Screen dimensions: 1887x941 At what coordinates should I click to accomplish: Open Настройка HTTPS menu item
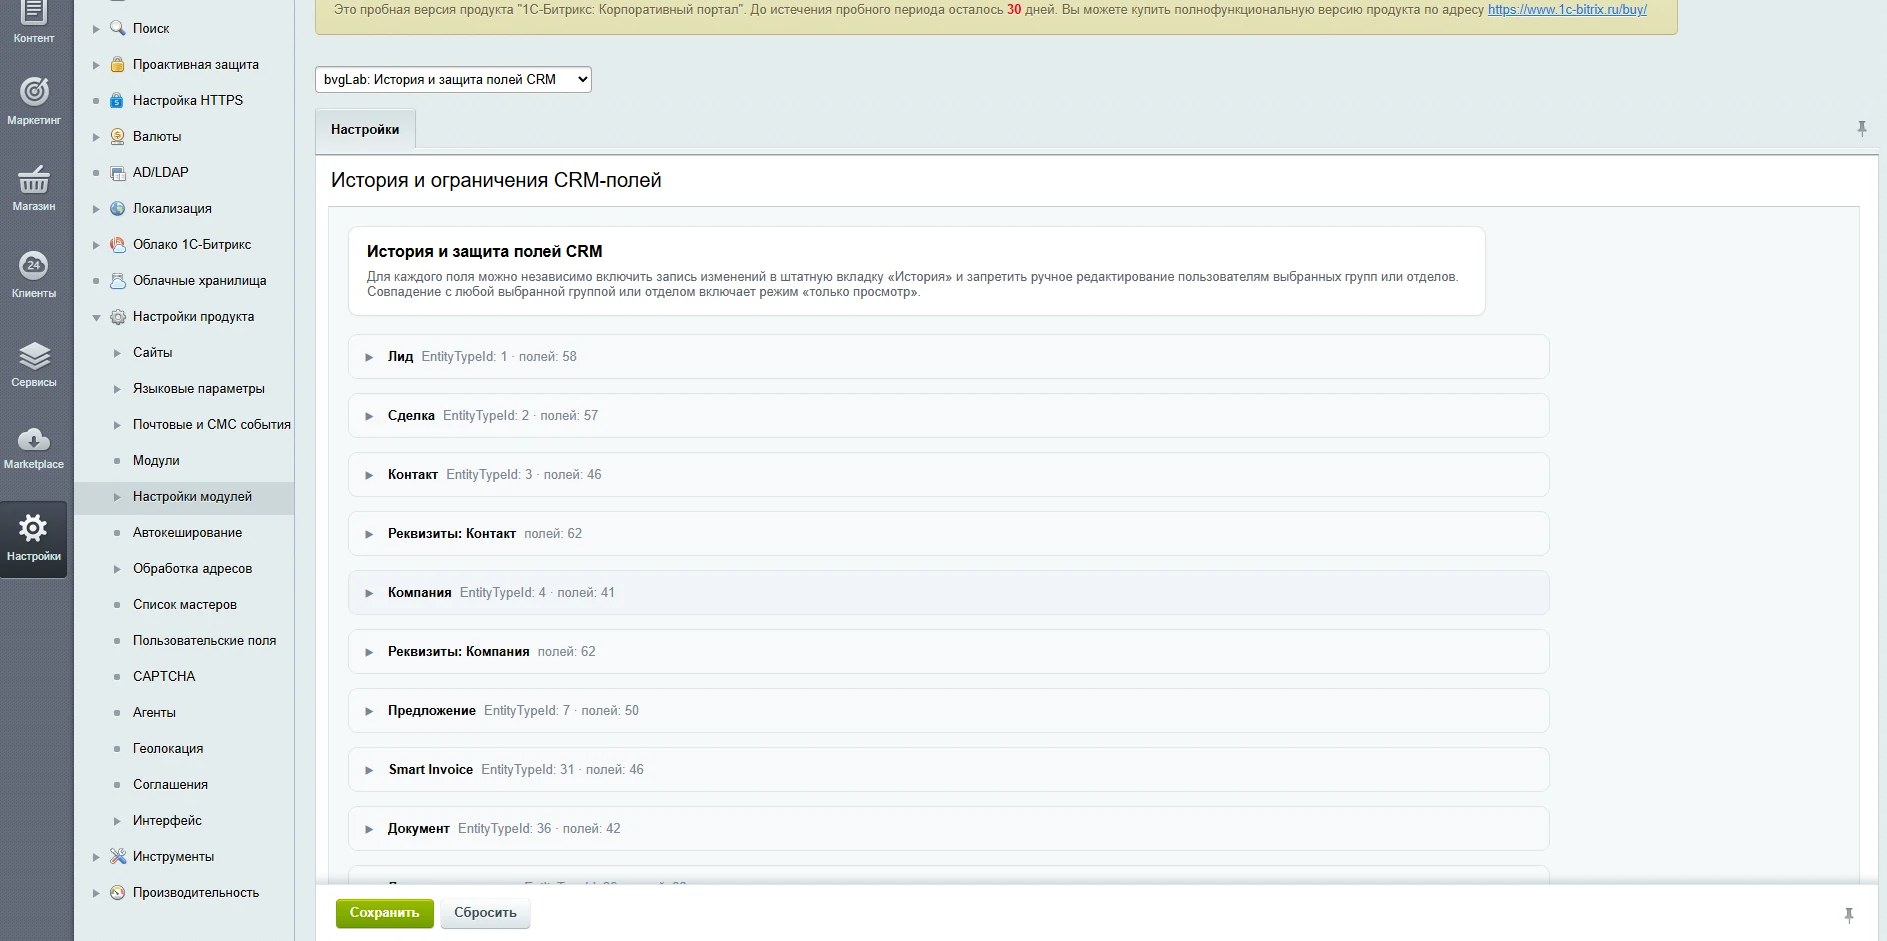click(188, 100)
